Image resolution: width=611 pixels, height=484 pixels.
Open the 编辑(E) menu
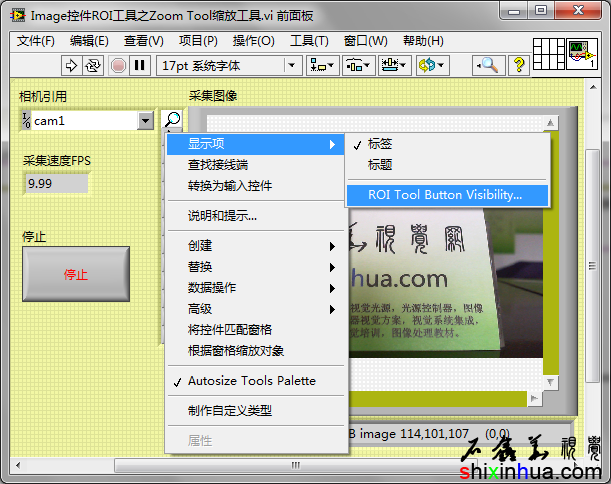click(x=89, y=41)
